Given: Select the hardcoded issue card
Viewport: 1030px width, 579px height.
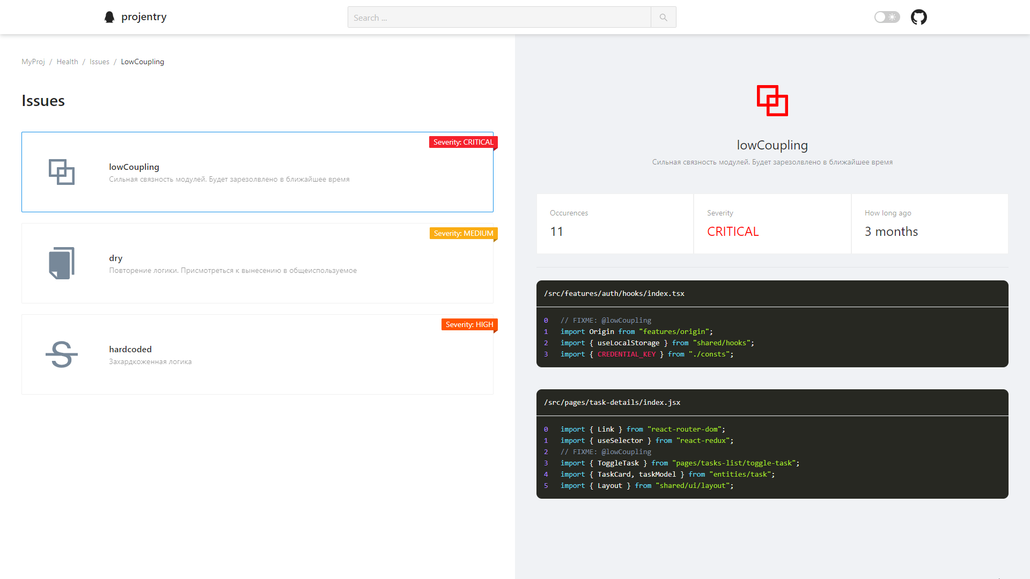Looking at the screenshot, I should (x=257, y=353).
